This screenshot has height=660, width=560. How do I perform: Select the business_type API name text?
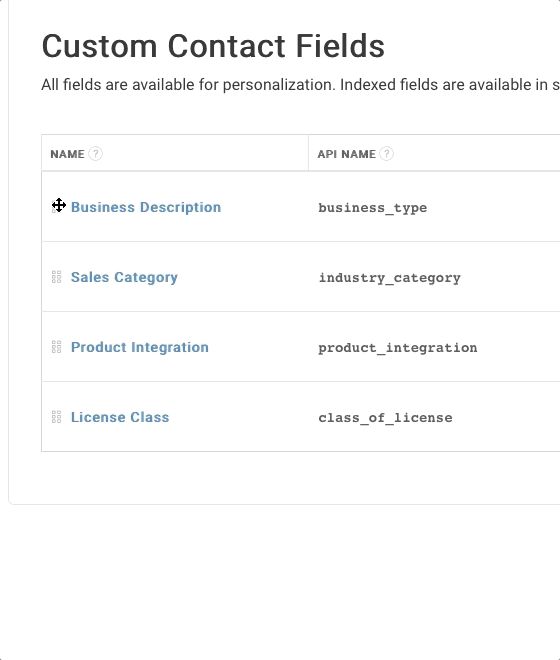pyautogui.click(x=373, y=208)
